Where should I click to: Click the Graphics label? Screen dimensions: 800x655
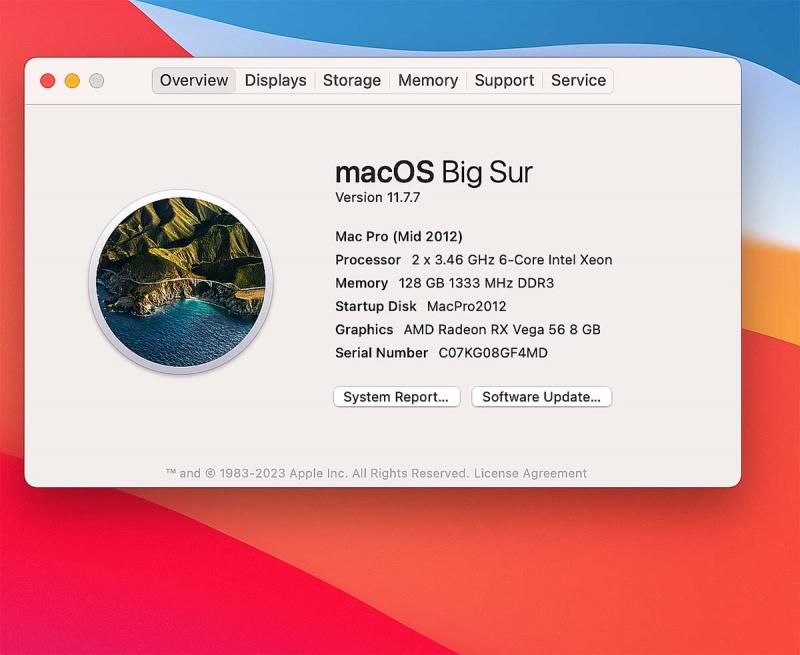tap(364, 330)
